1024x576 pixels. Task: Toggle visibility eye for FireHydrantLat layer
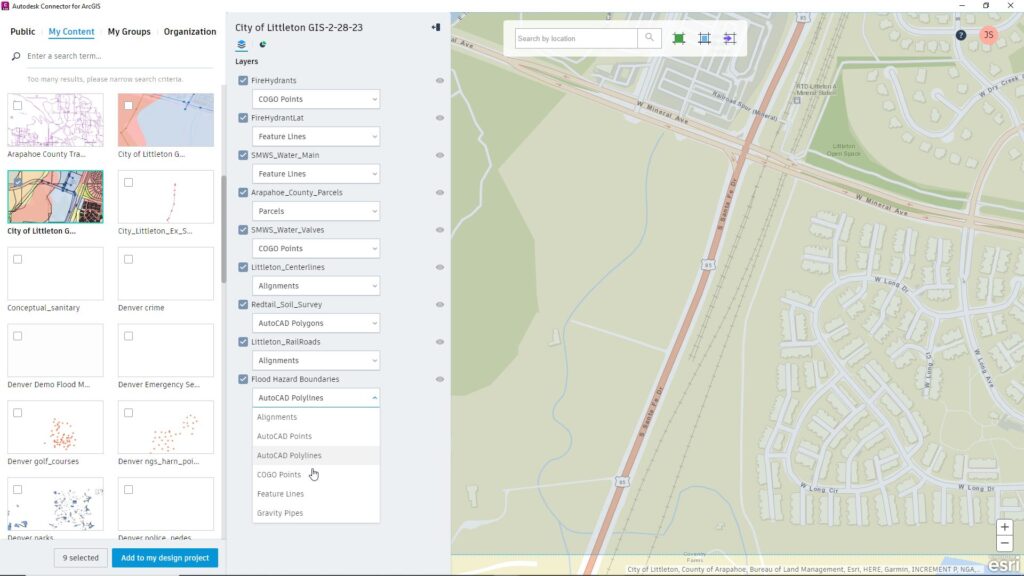tap(440, 118)
